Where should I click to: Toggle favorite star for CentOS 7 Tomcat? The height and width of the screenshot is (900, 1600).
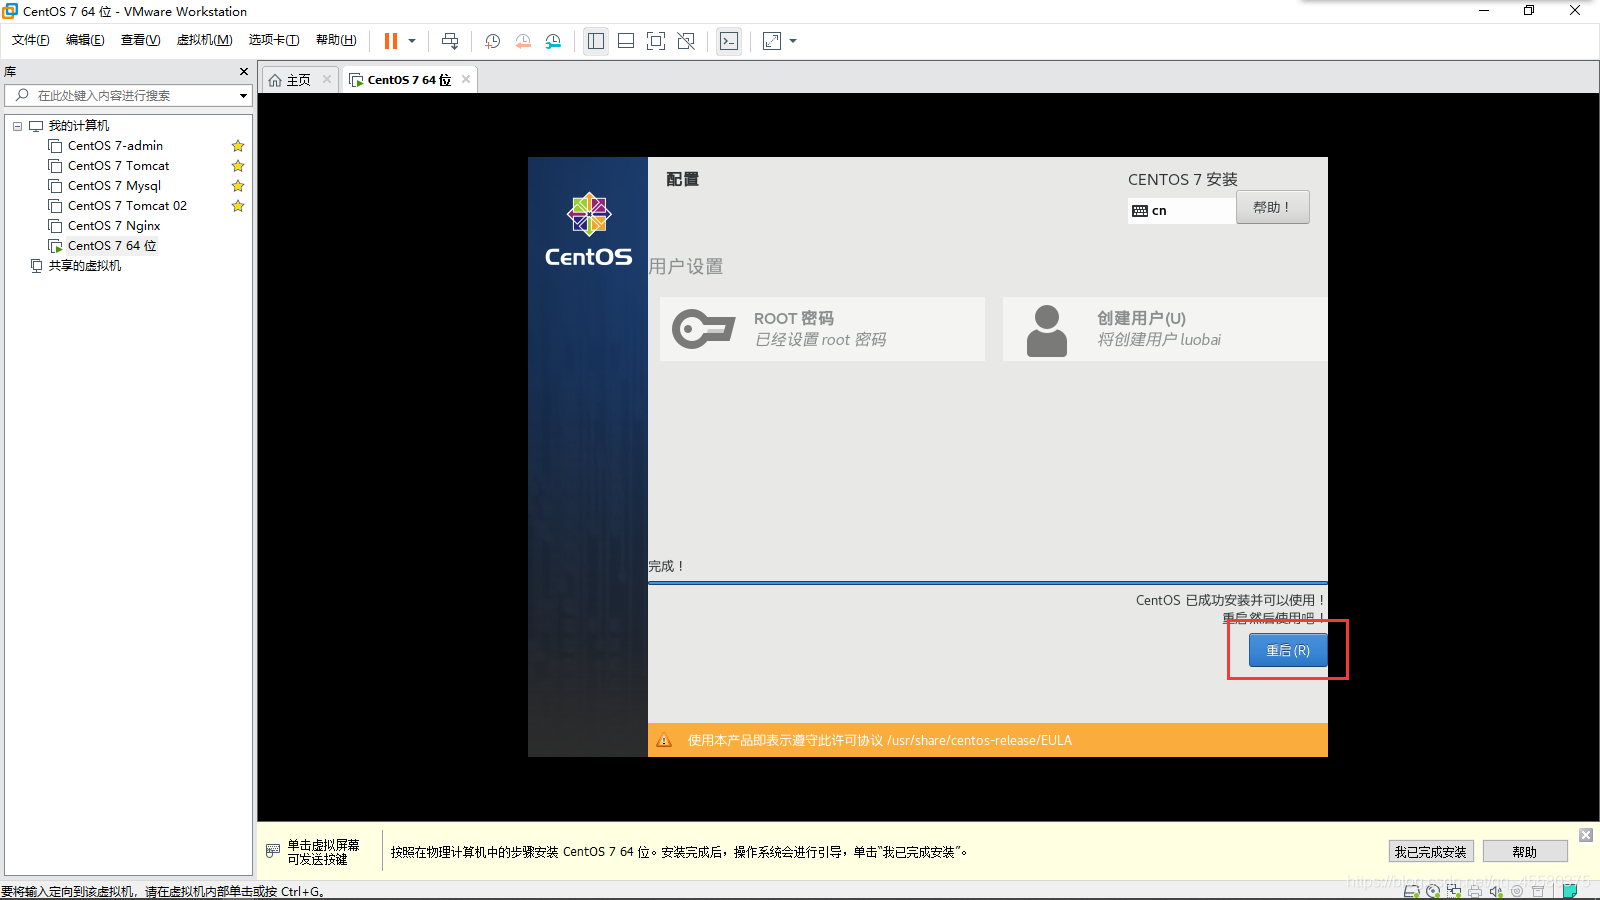tap(238, 166)
